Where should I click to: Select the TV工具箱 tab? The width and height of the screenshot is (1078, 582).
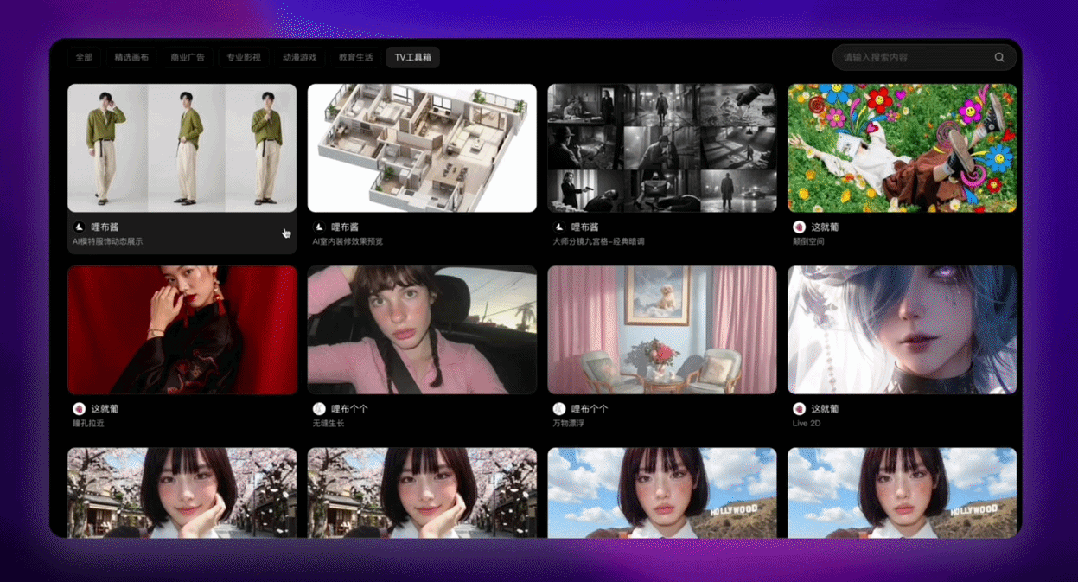pos(414,58)
